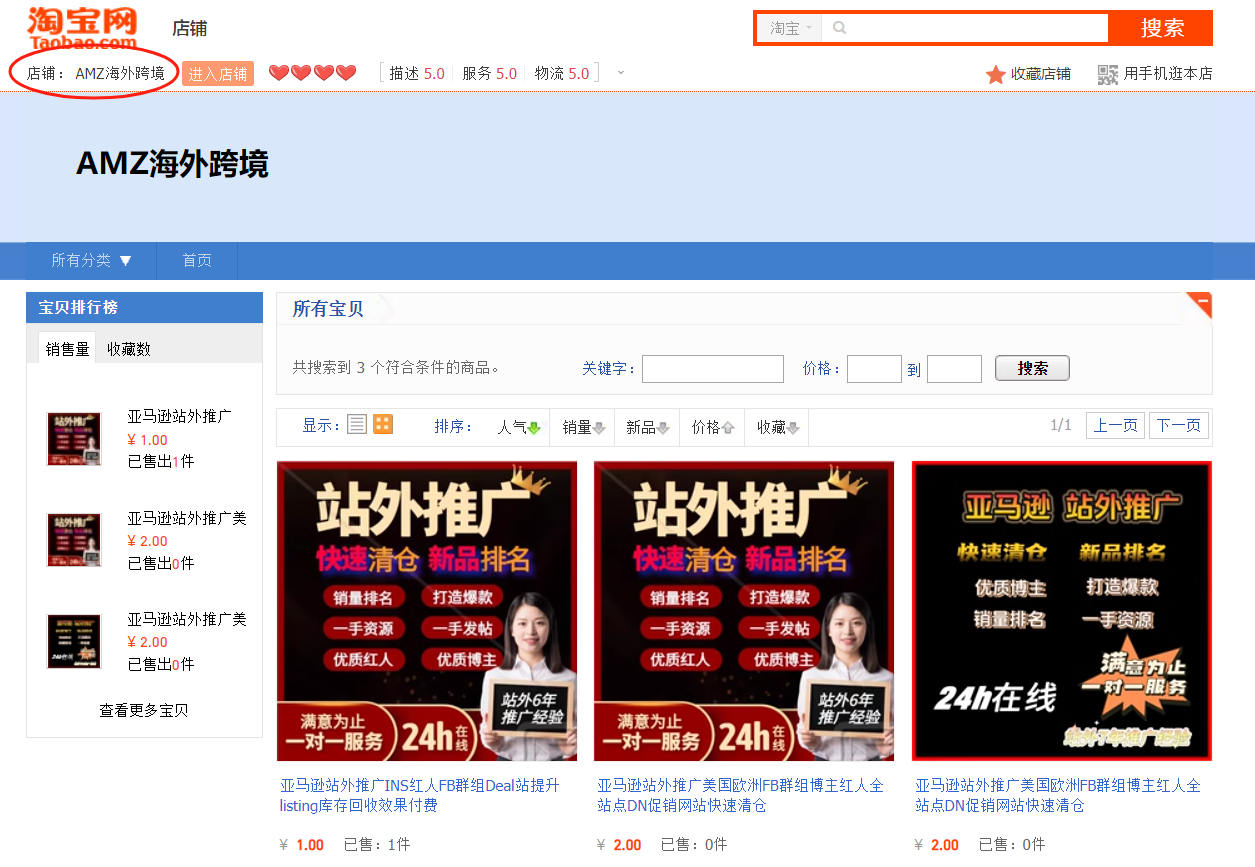
Task: Click the 物流 5.0 rating
Action: click(562, 74)
